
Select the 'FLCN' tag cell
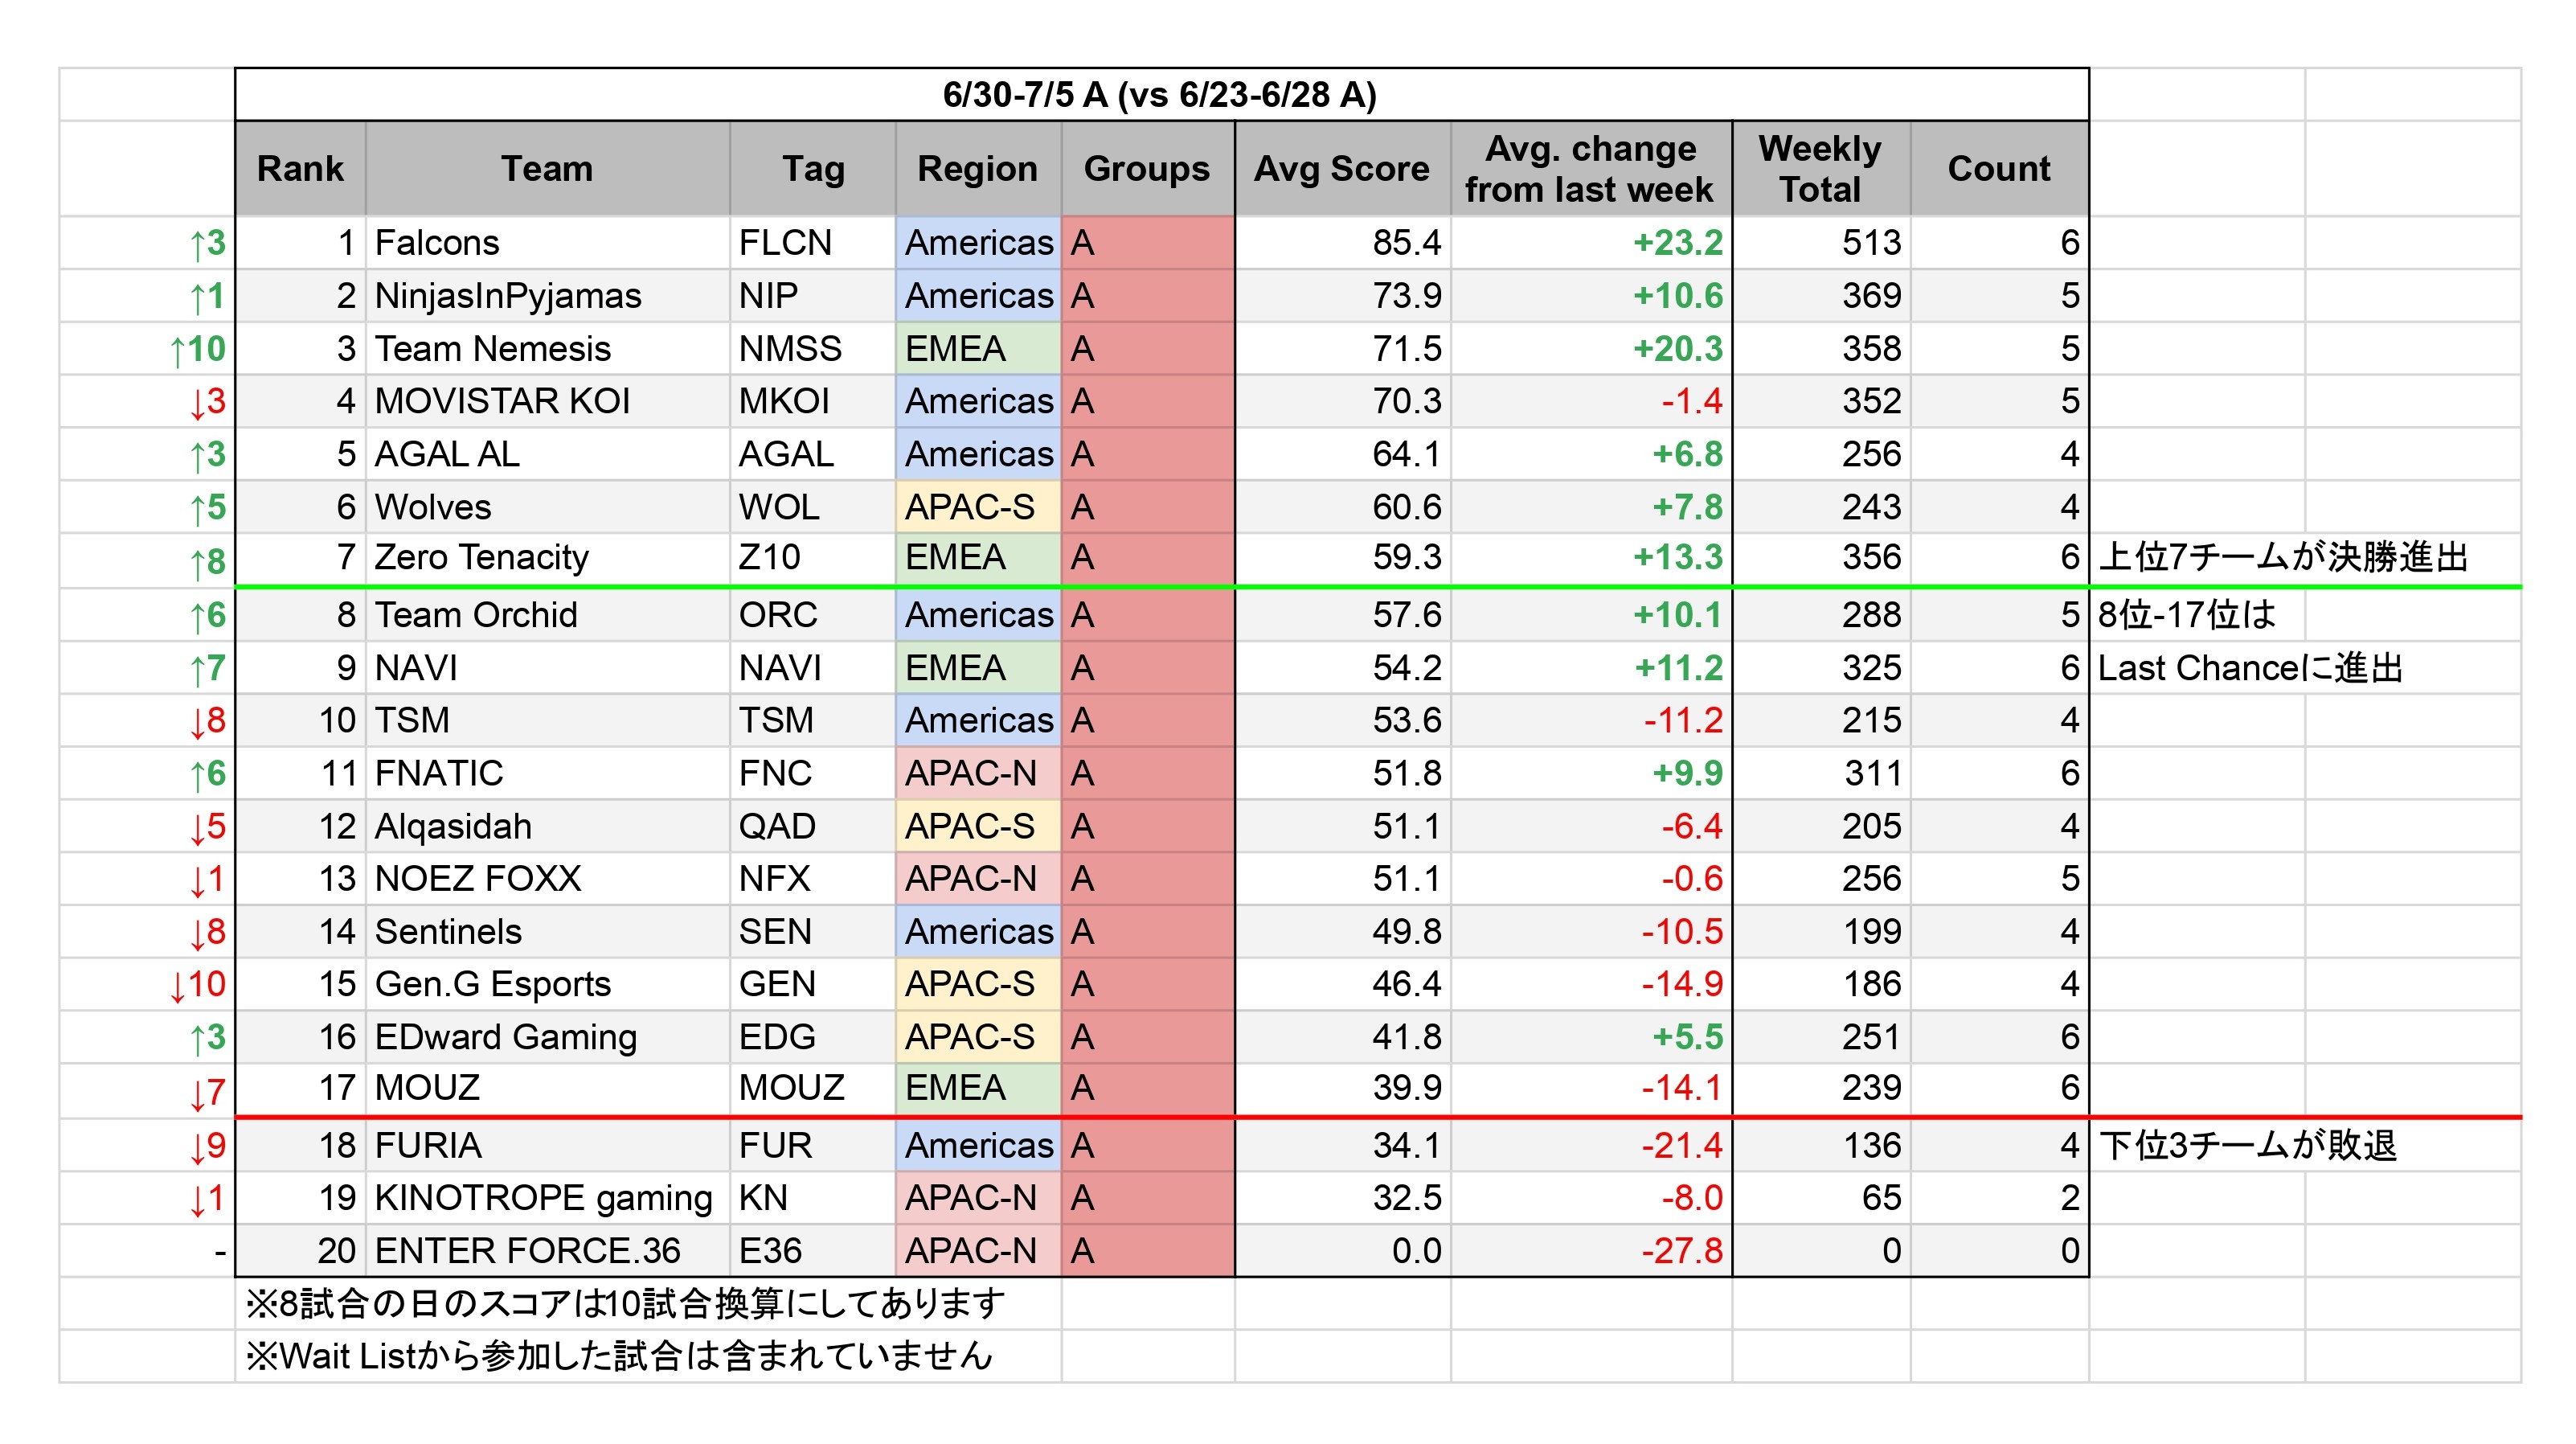coord(813,243)
